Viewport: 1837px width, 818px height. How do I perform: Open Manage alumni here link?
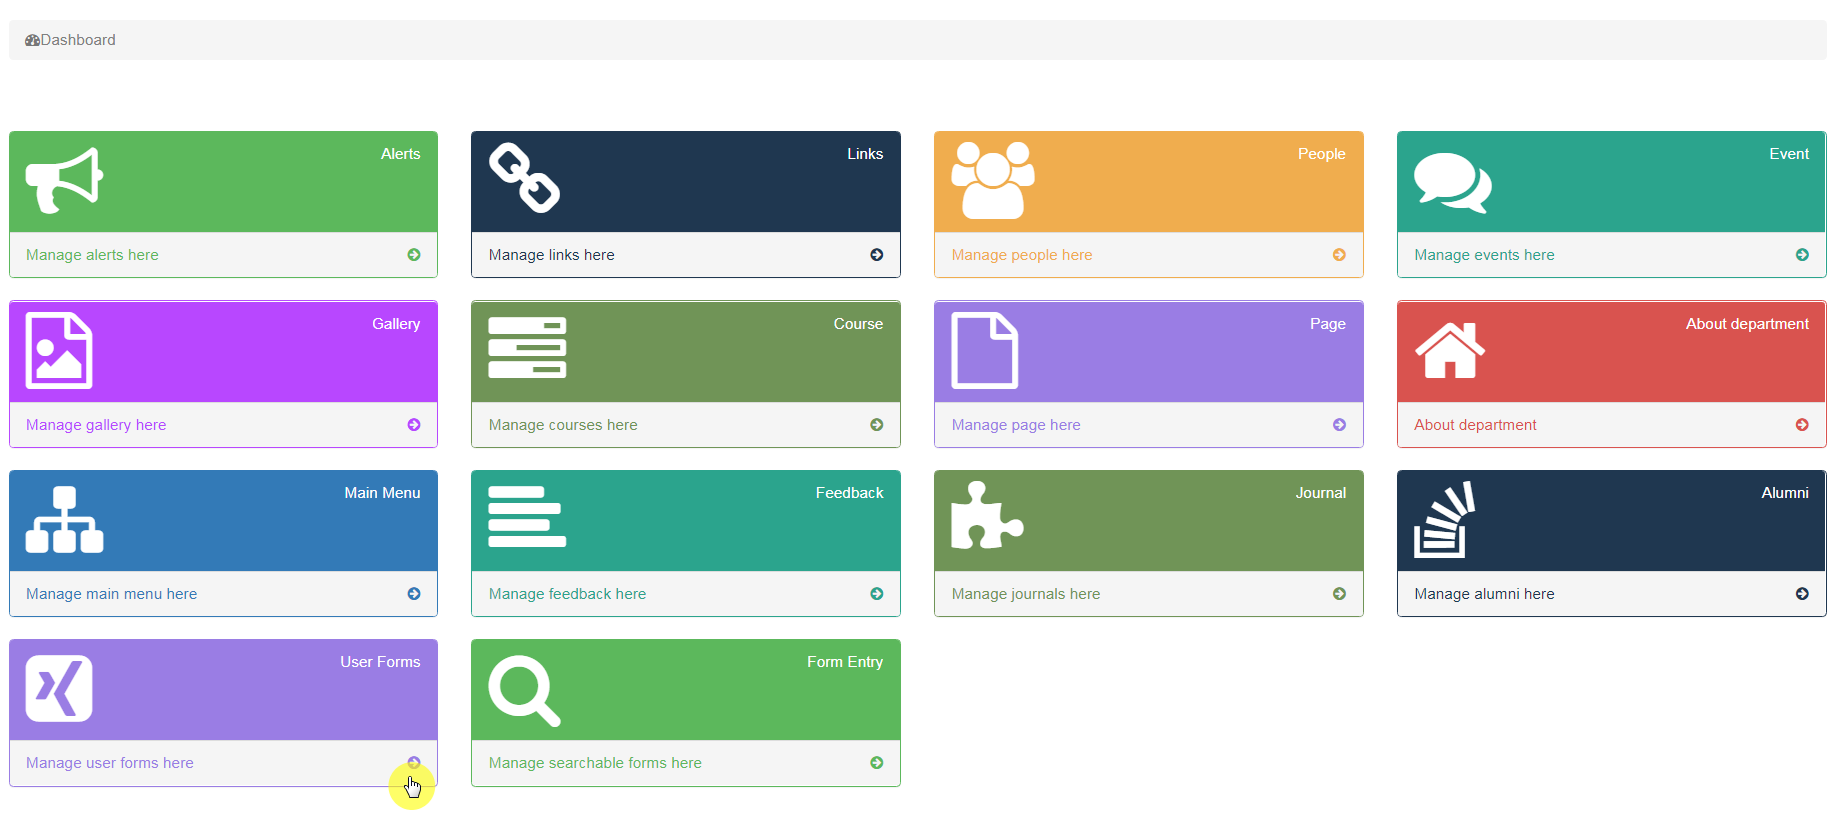point(1484,594)
